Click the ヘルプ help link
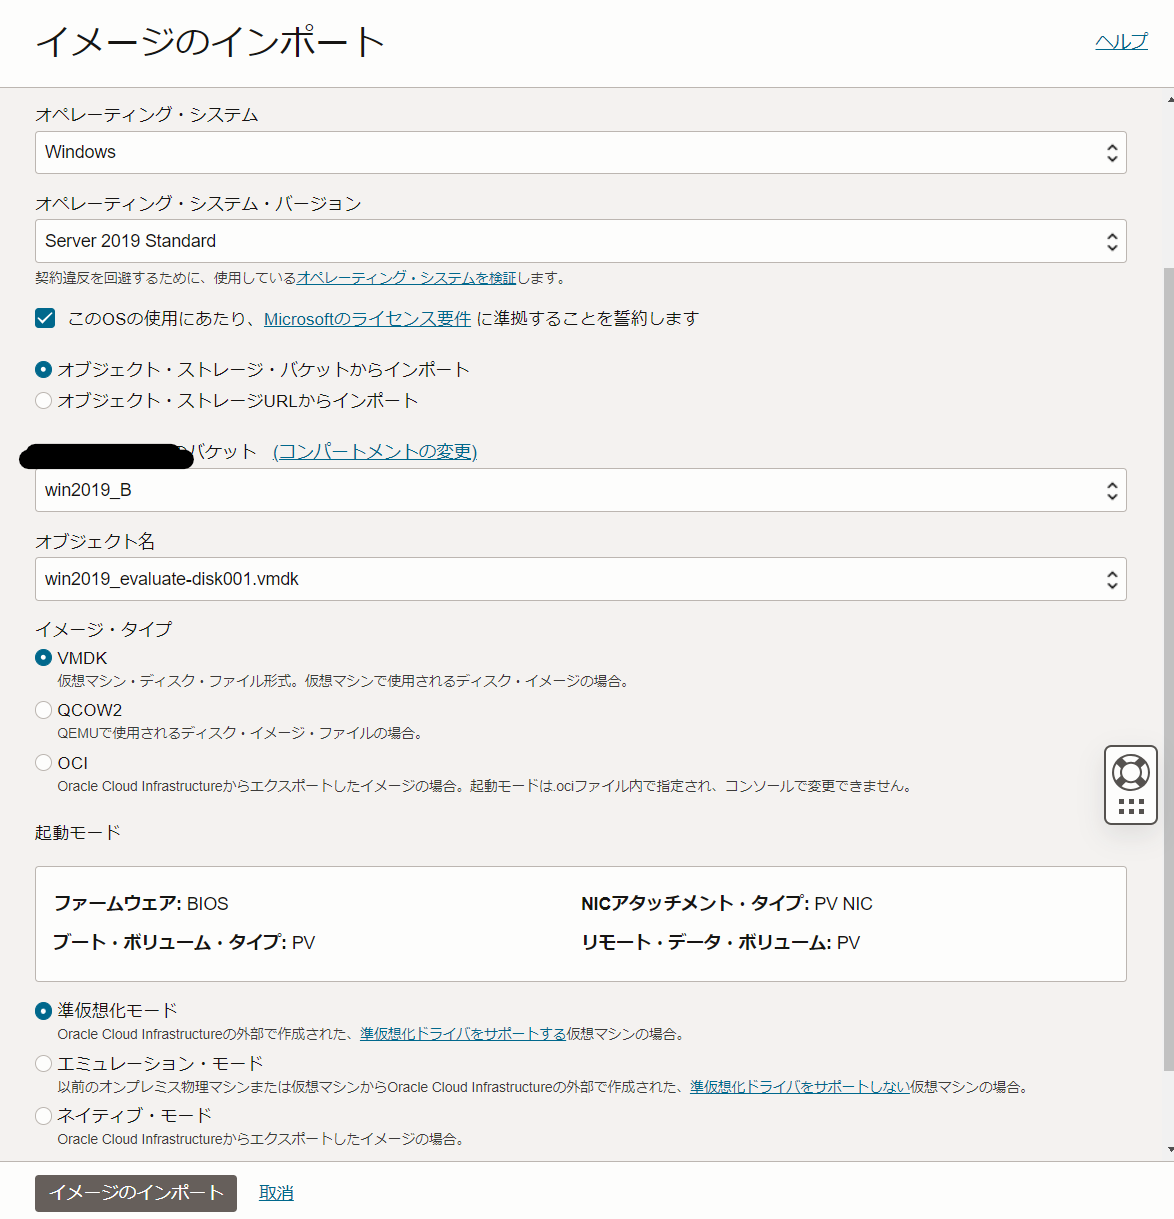This screenshot has height=1219, width=1174. 1121,41
